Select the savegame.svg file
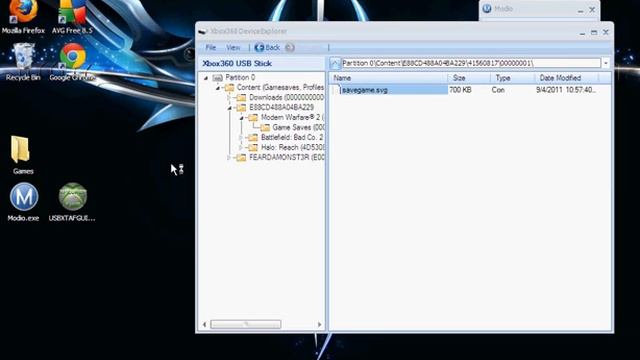 (x=364, y=90)
